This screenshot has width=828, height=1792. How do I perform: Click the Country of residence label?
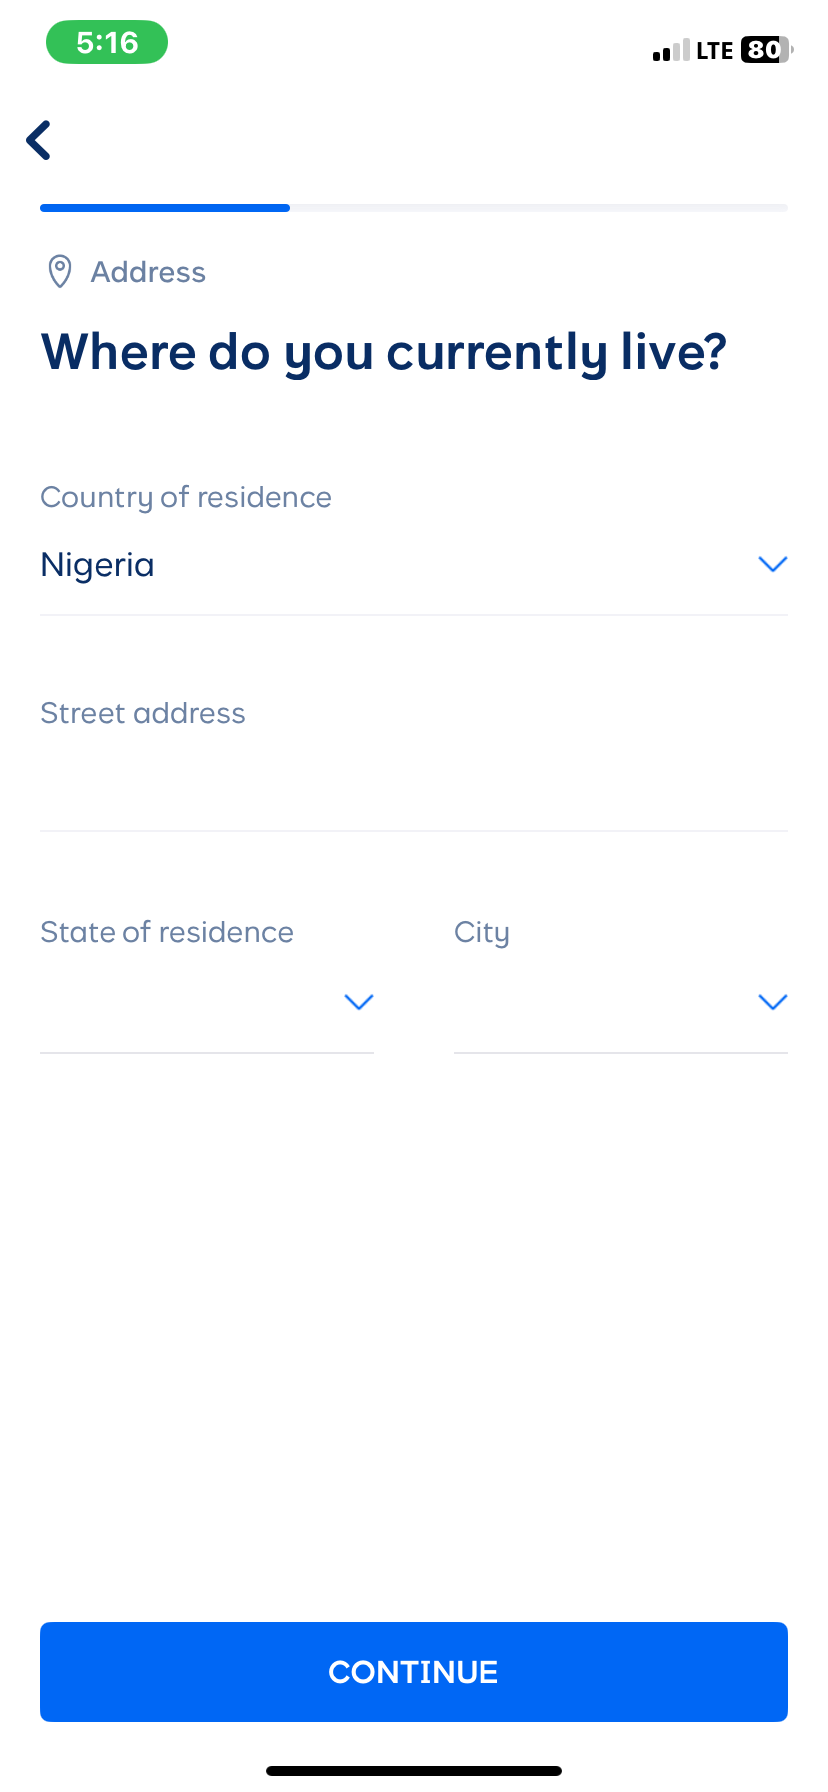tap(186, 497)
